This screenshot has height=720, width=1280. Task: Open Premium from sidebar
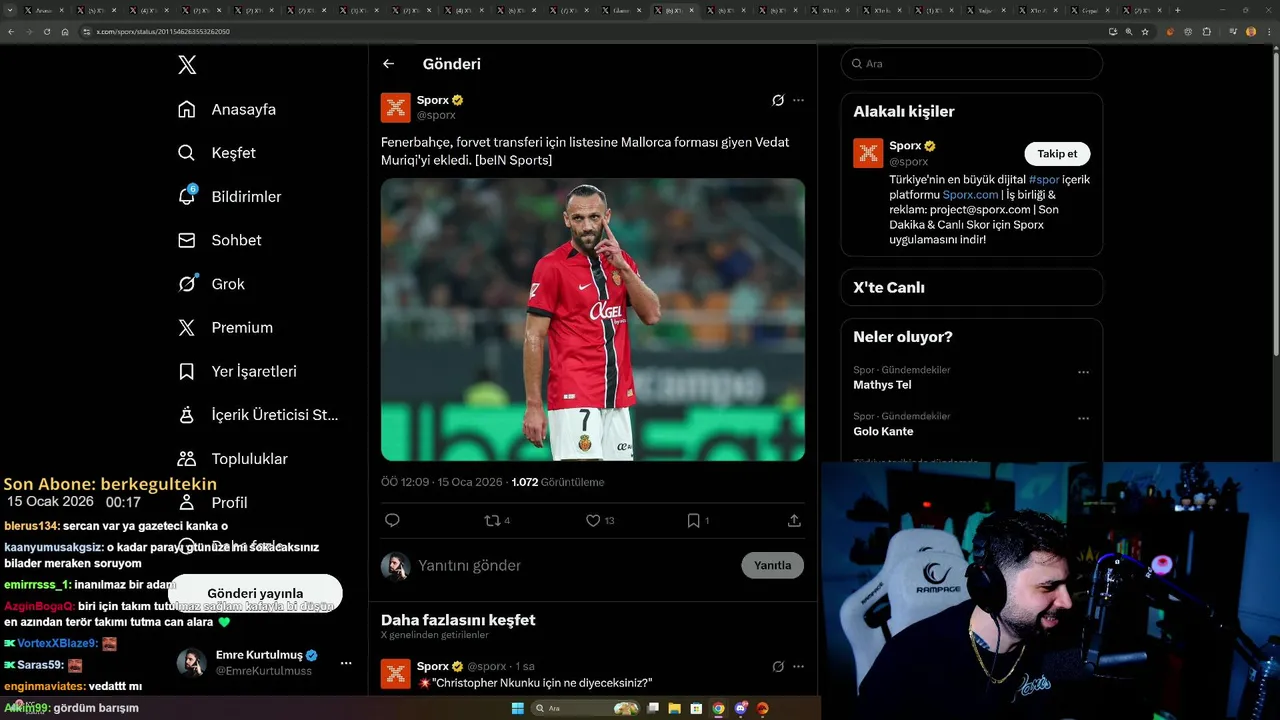(225, 327)
